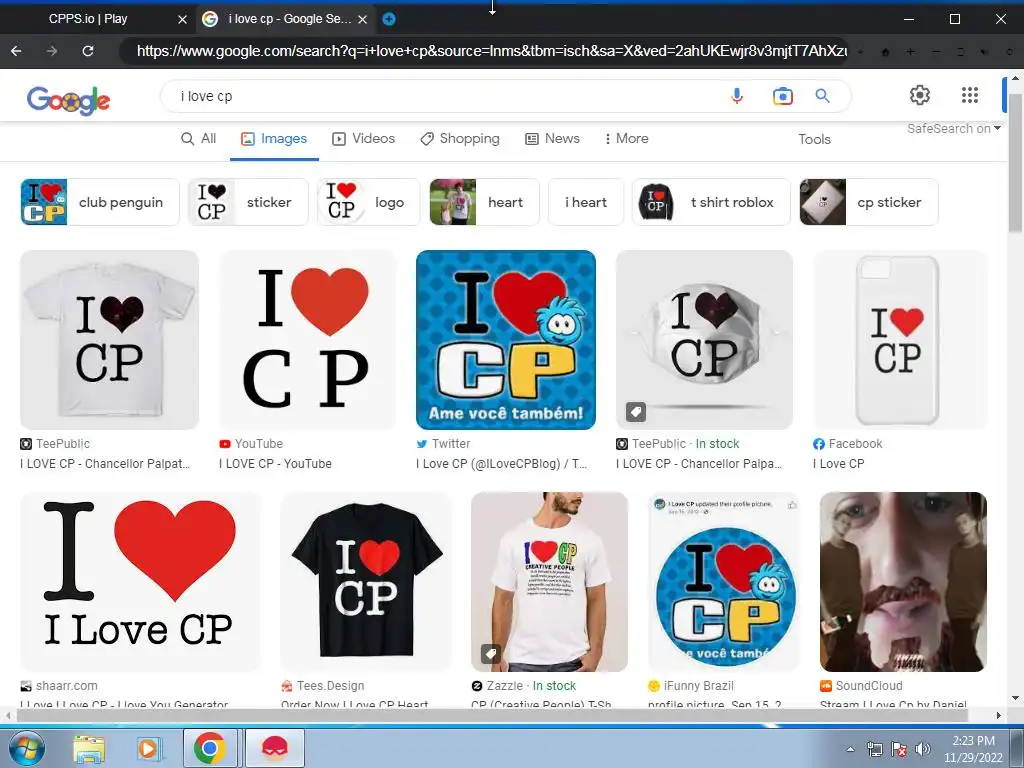Click the Chrome taskbar icon
The image size is (1024, 768).
(x=210, y=748)
